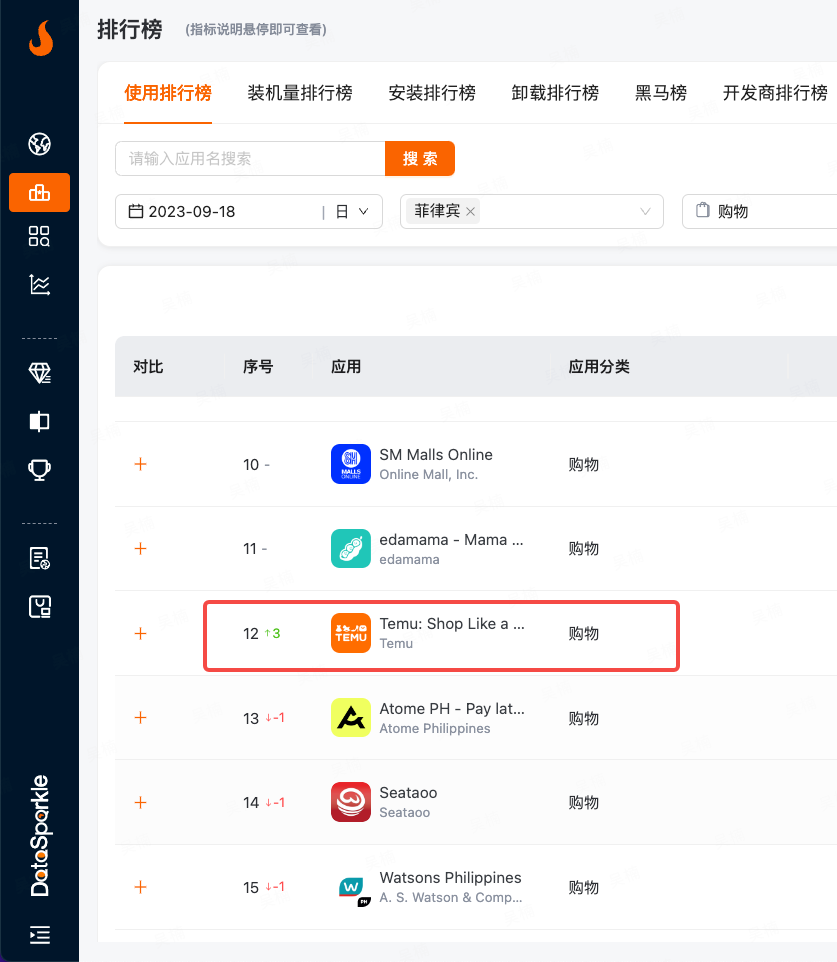Remove the 菲律宾 country tag

[471, 212]
